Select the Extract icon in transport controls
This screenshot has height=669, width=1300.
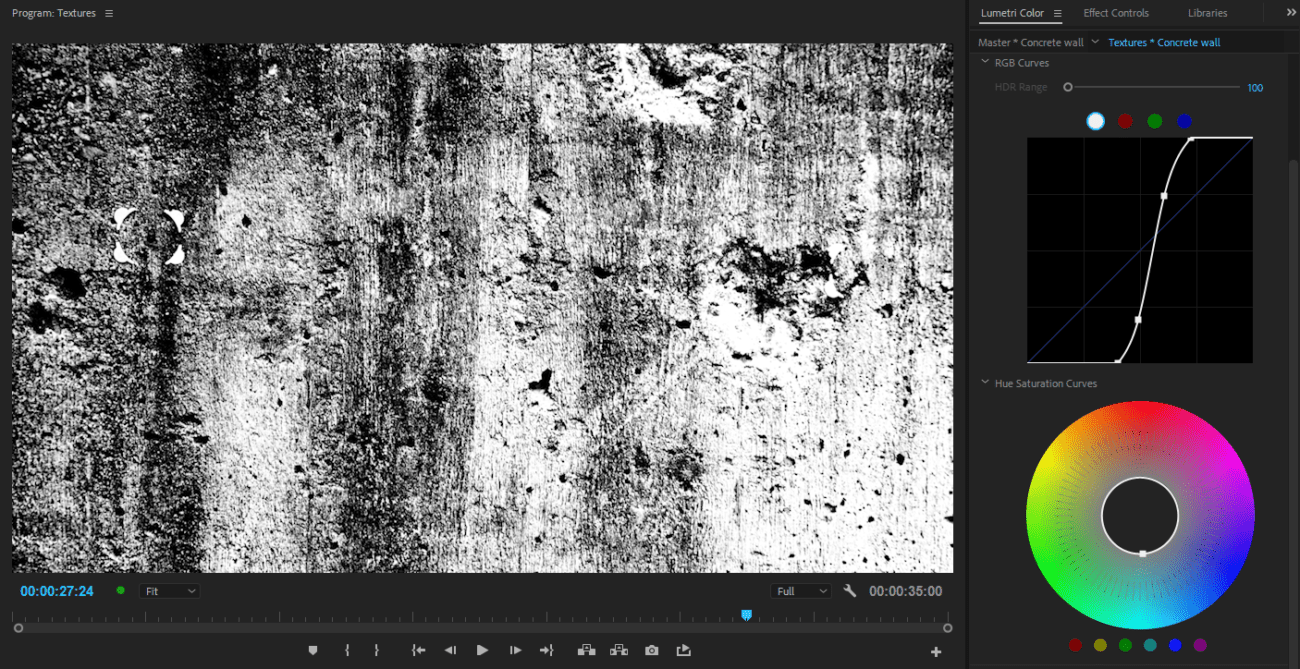click(x=619, y=650)
